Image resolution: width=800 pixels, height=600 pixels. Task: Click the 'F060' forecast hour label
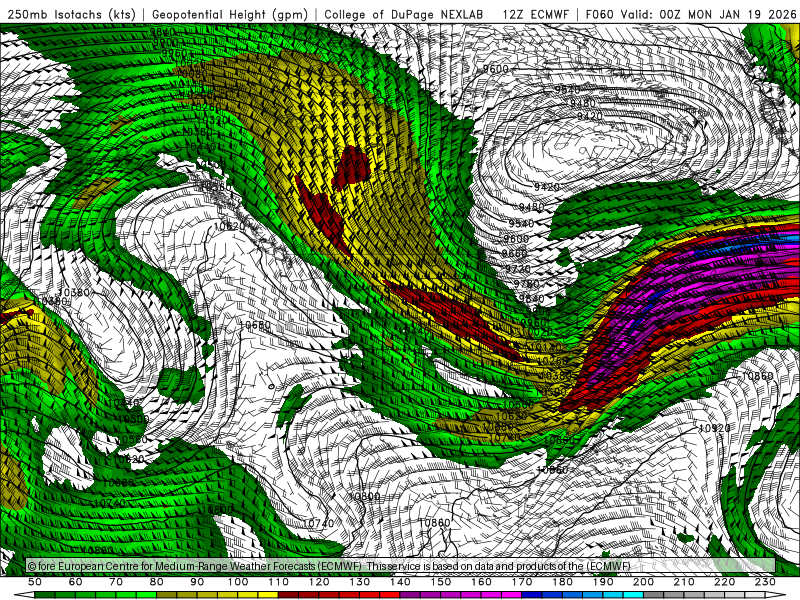click(599, 14)
